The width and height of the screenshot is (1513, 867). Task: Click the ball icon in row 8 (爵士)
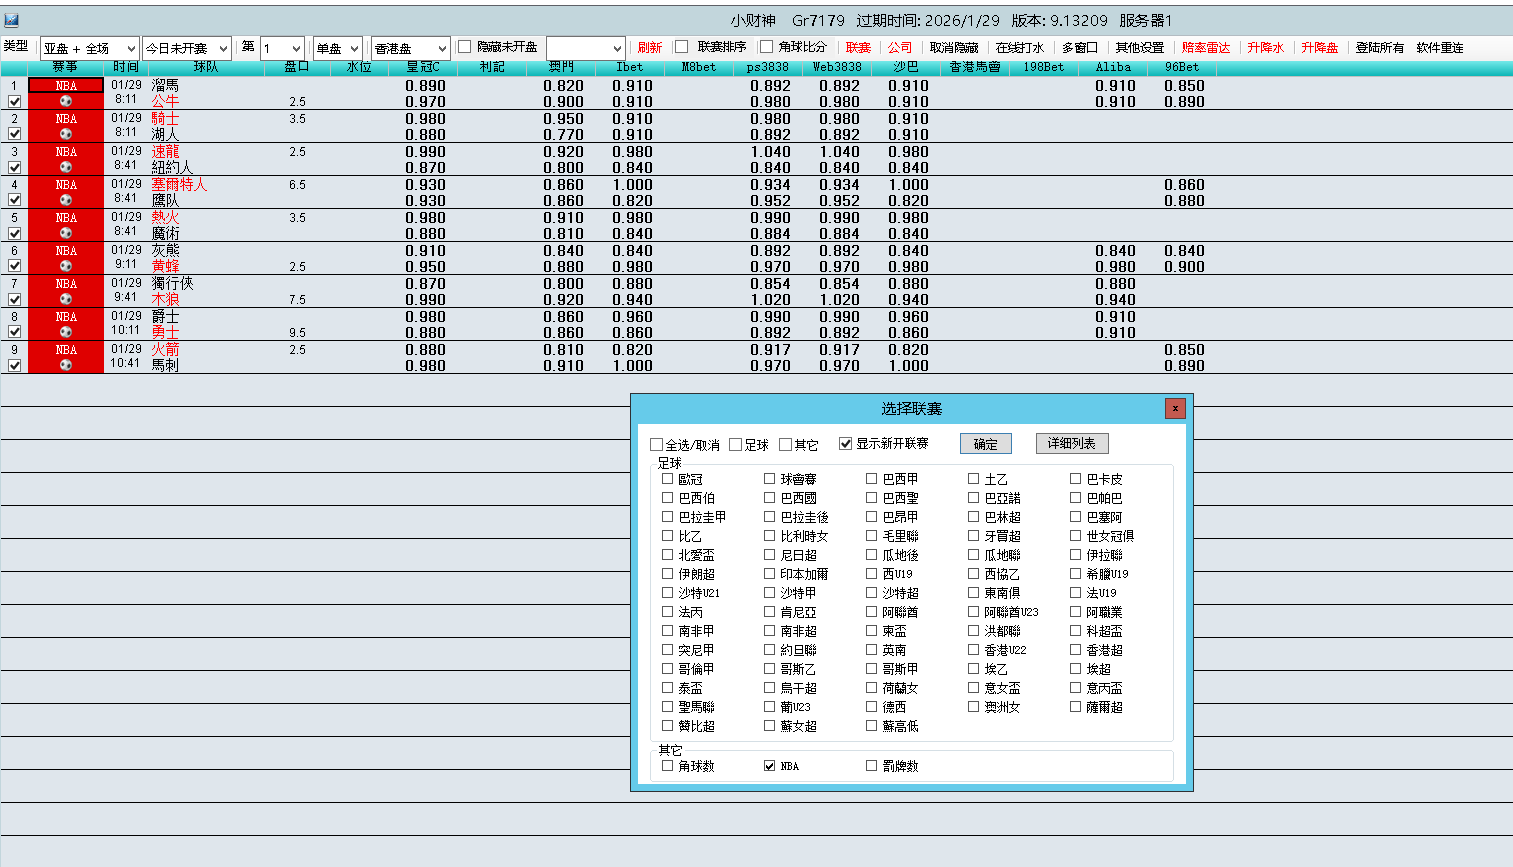66,332
